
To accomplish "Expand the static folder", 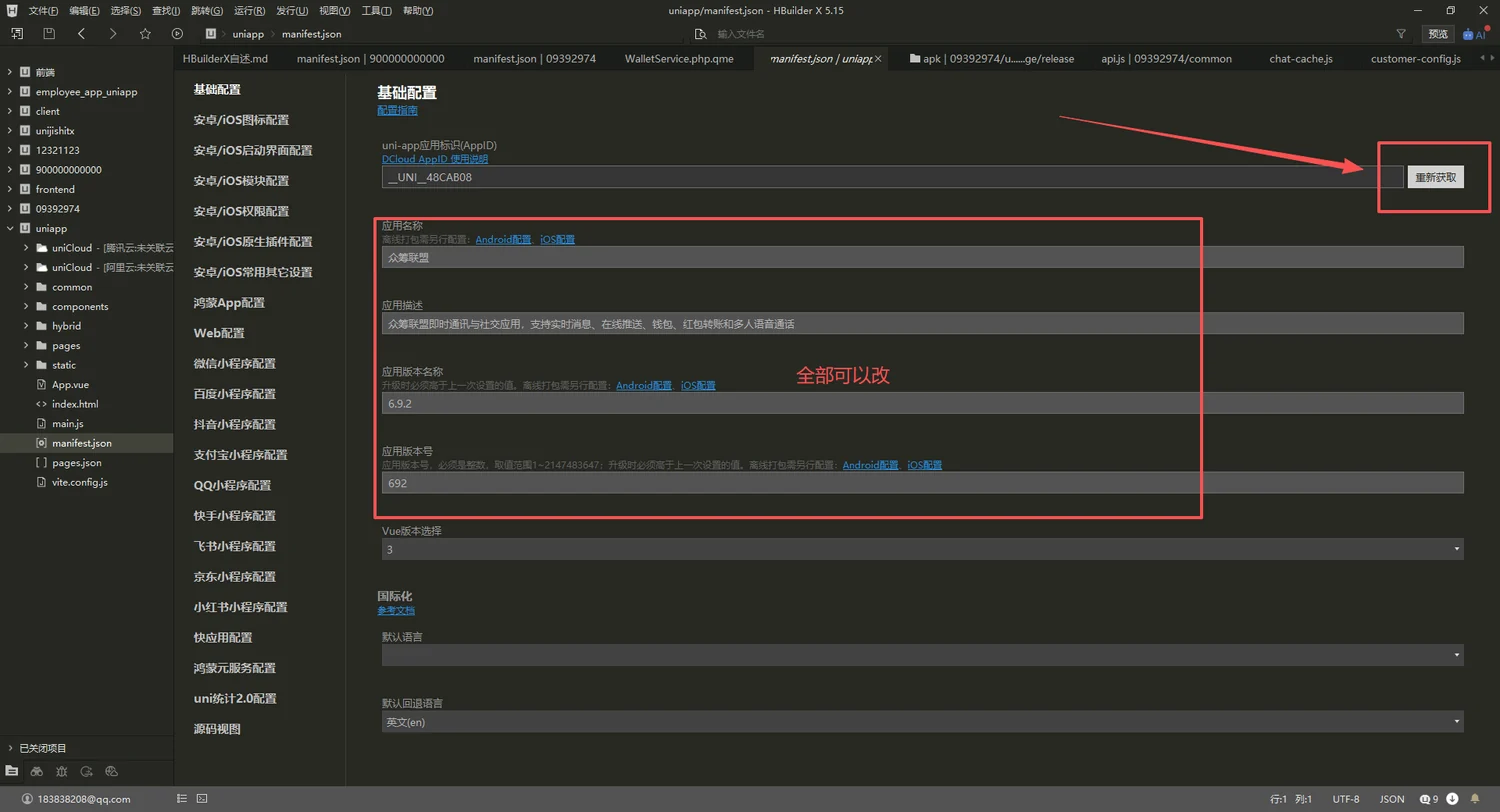I will pos(26,365).
